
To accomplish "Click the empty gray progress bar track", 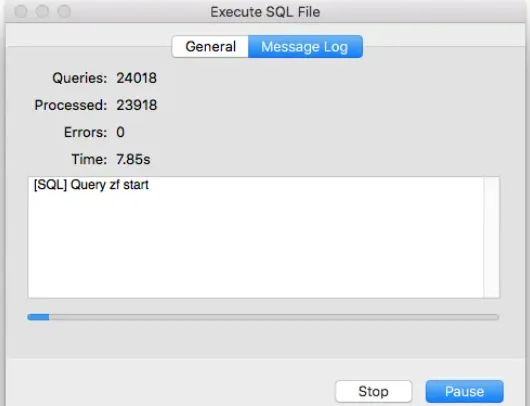I will [x=274, y=317].
